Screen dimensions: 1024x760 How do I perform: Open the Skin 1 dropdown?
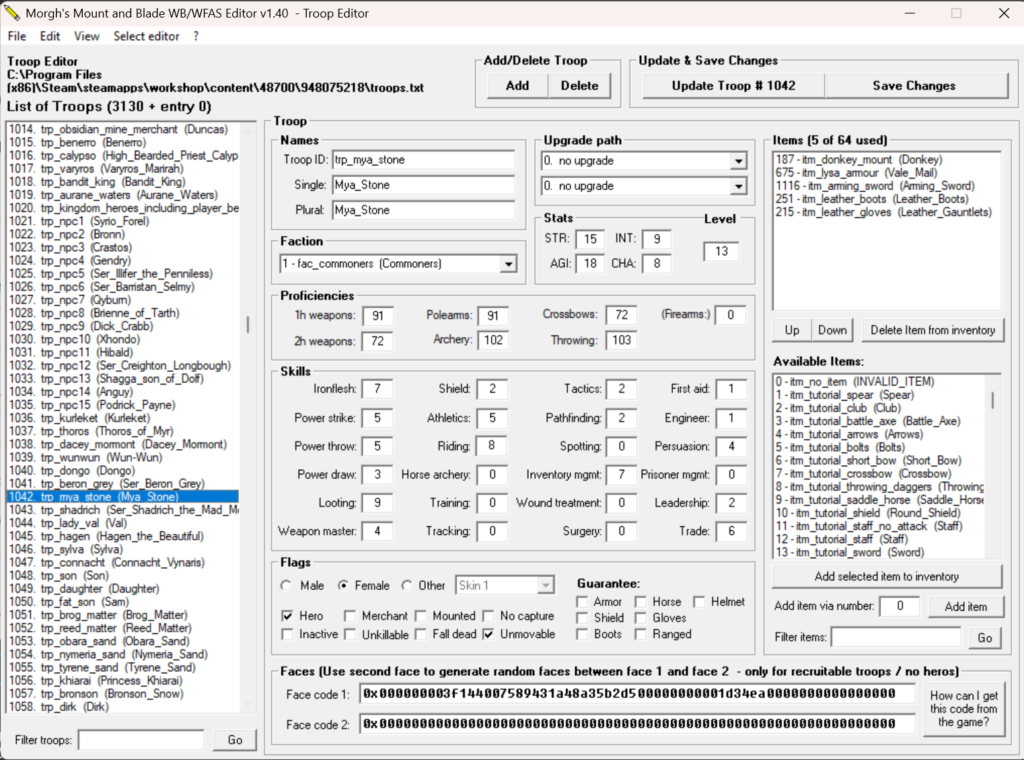(546, 586)
